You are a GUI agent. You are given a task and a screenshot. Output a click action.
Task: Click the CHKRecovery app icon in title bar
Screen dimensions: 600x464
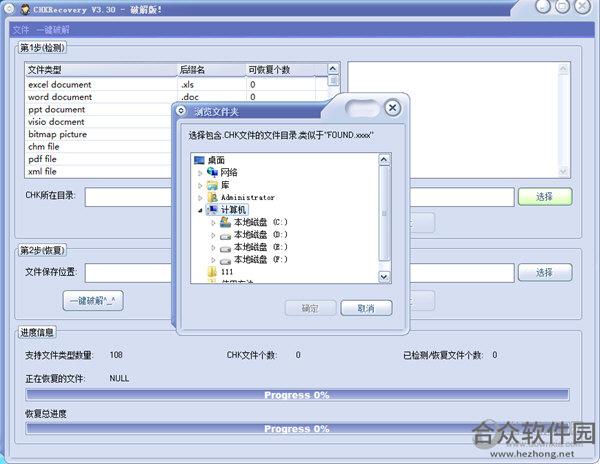(x=25, y=8)
